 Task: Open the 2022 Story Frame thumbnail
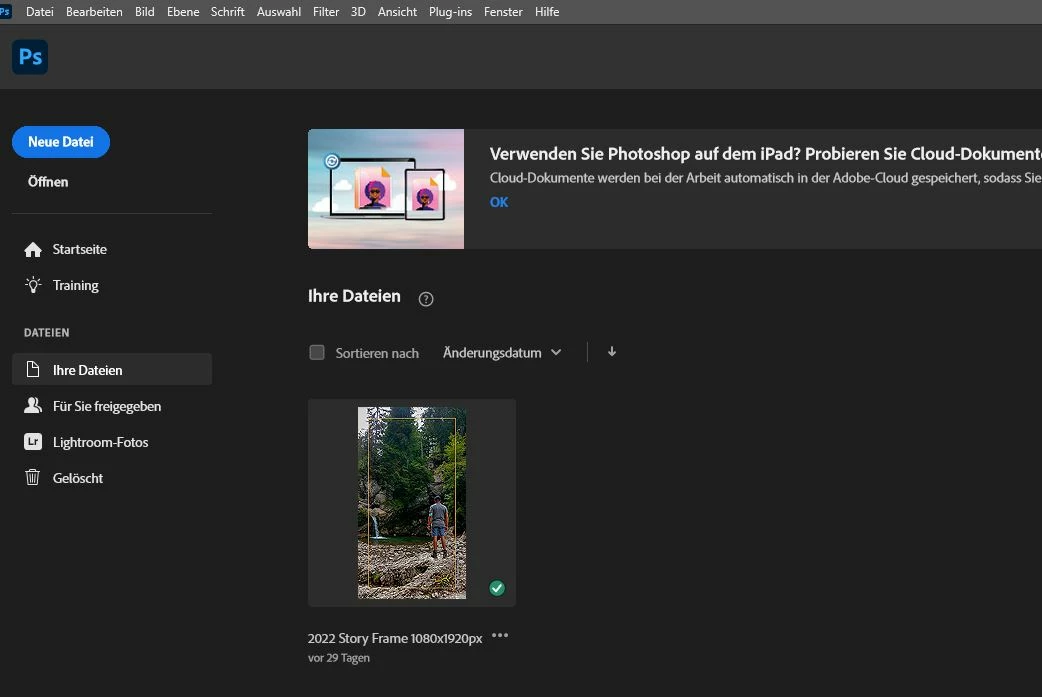tap(411, 502)
